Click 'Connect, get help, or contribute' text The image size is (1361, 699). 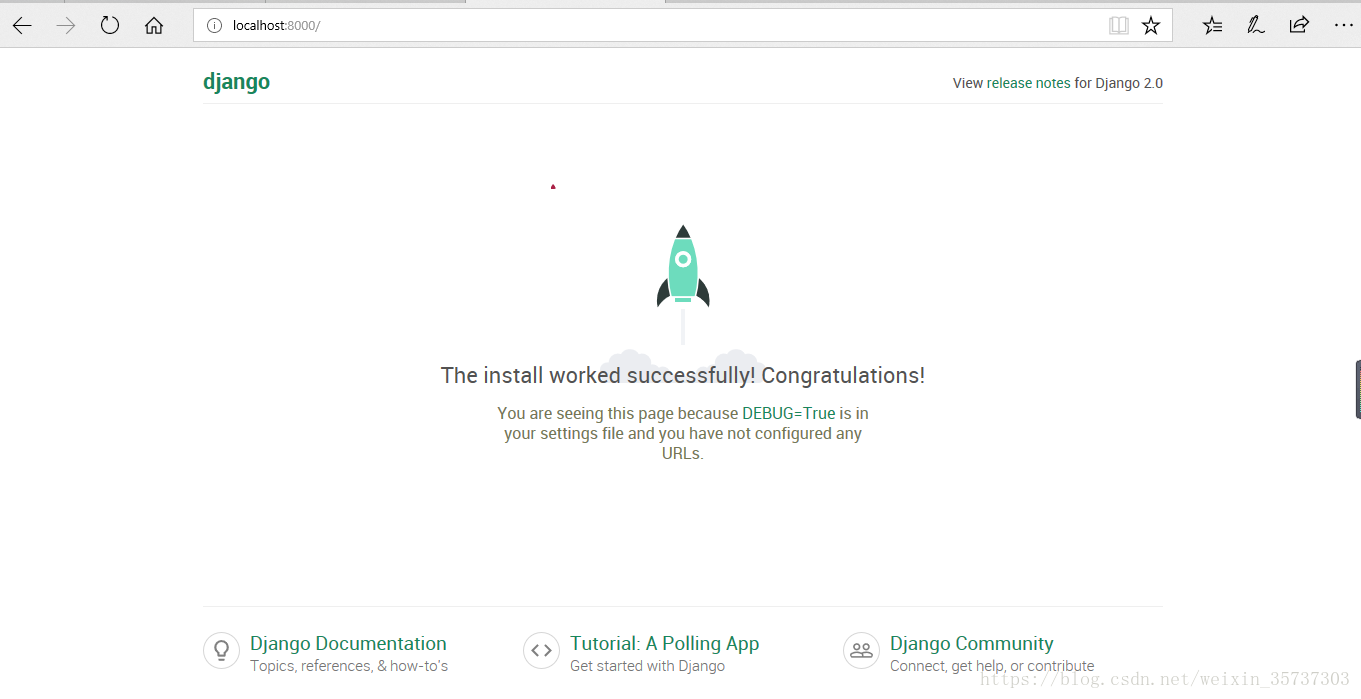coord(992,666)
